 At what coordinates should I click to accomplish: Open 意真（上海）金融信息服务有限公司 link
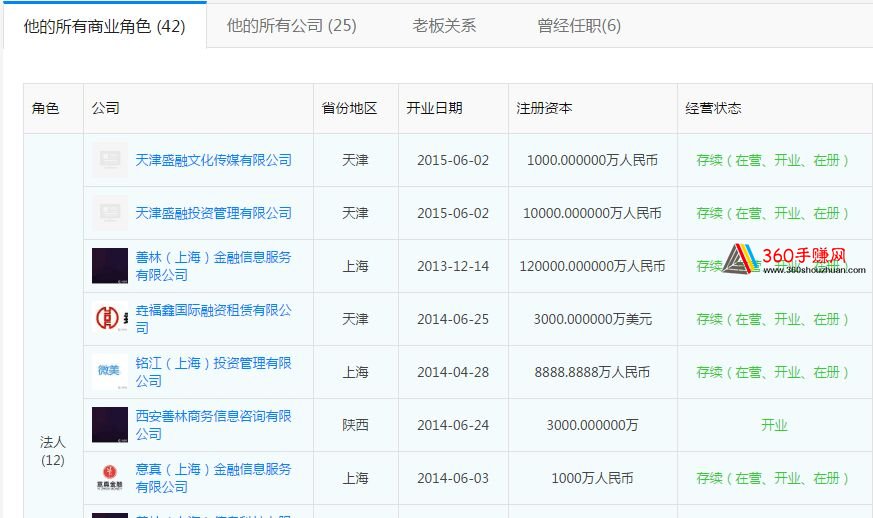click(214, 478)
